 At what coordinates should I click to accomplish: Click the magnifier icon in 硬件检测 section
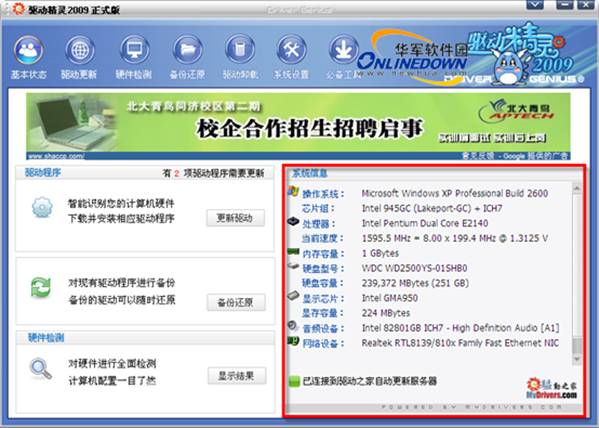click(40, 369)
